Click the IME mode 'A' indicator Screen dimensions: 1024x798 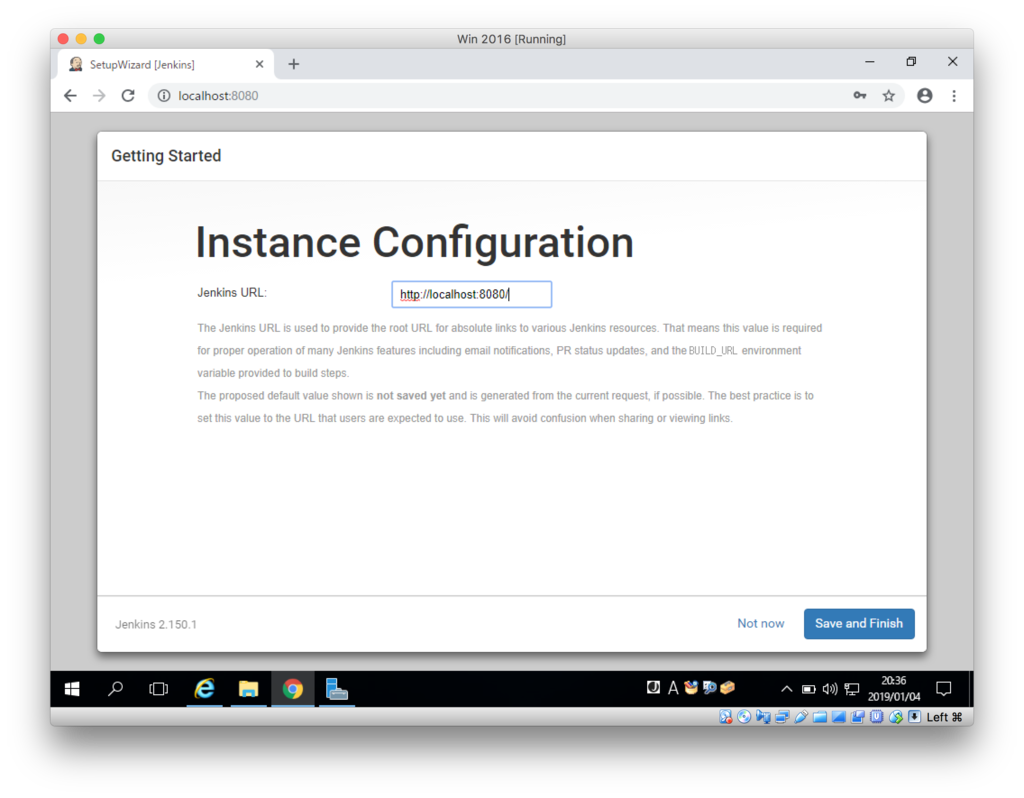click(673, 688)
